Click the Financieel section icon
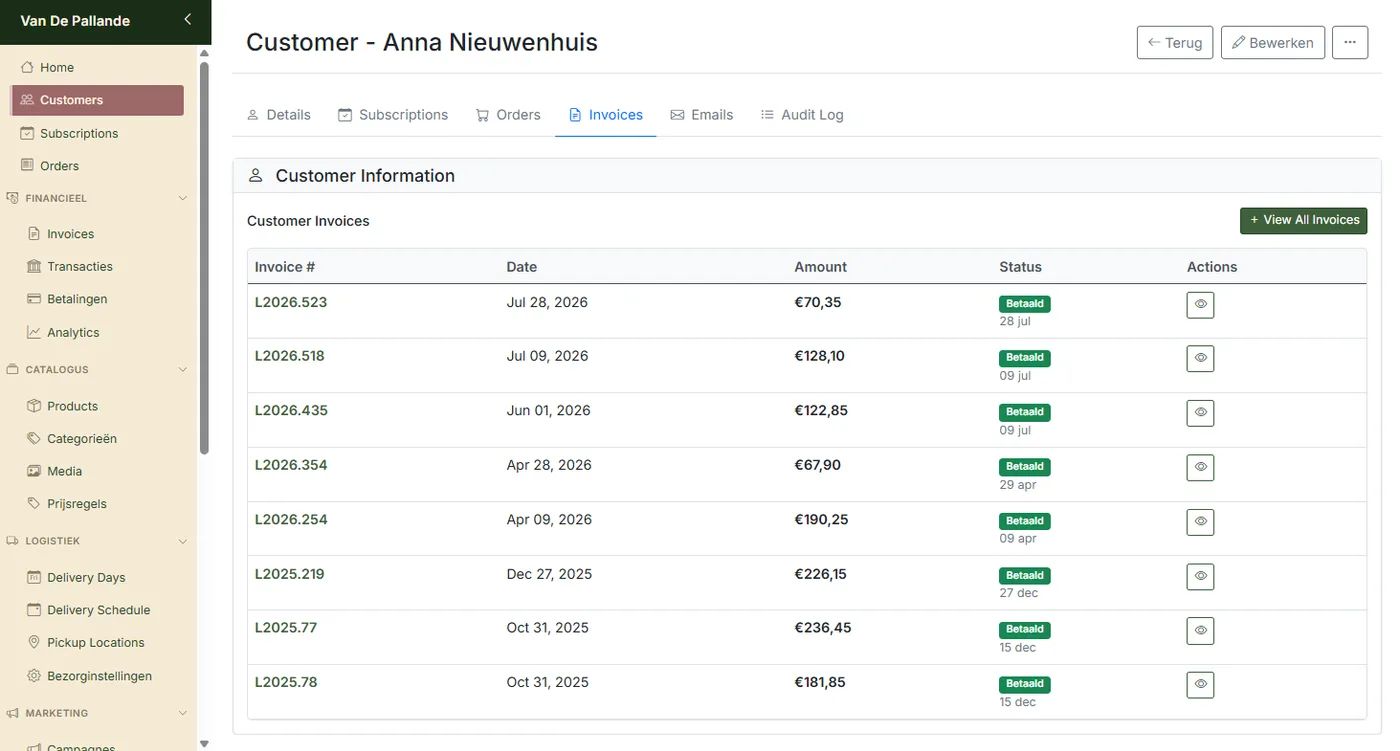 tap(12, 198)
